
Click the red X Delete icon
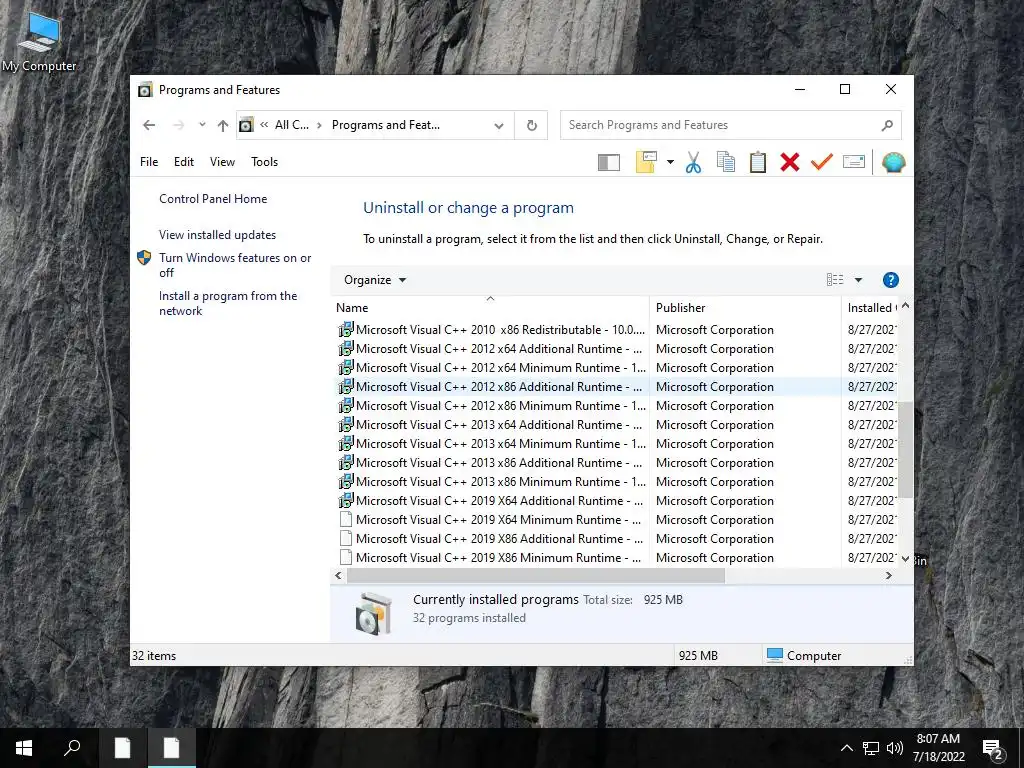point(790,162)
